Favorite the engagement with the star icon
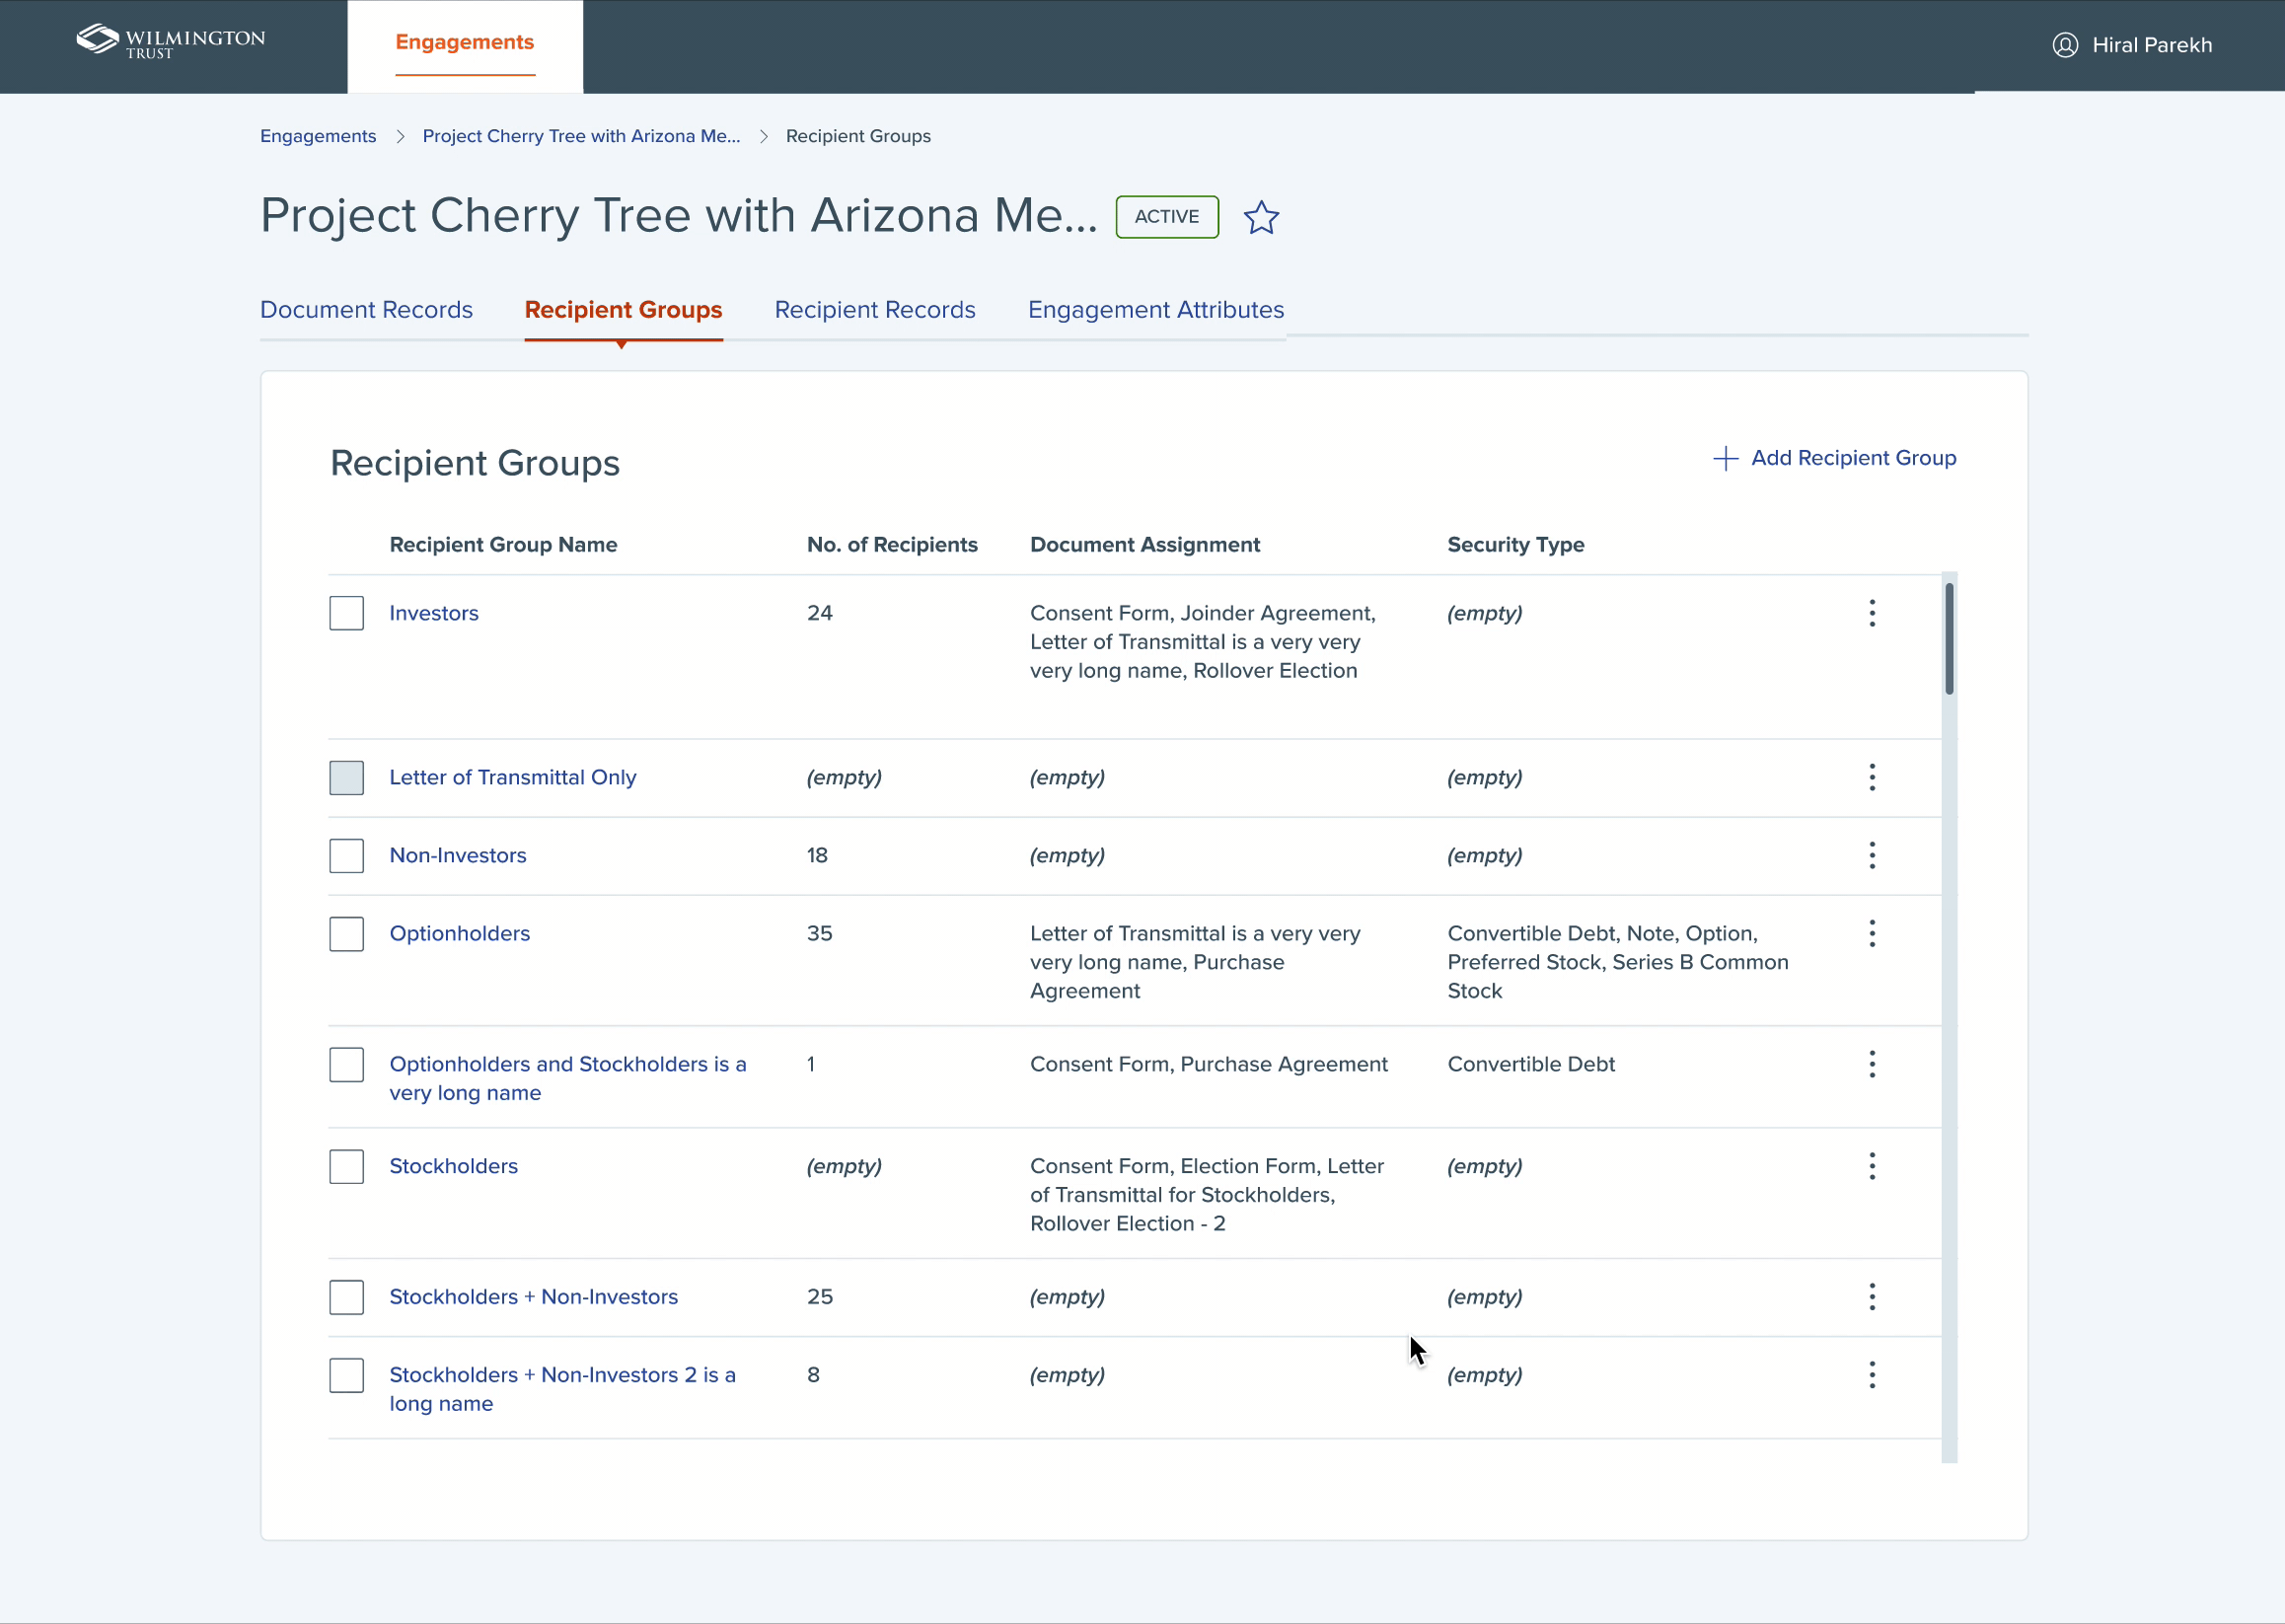2285x1624 pixels. pos(1261,217)
